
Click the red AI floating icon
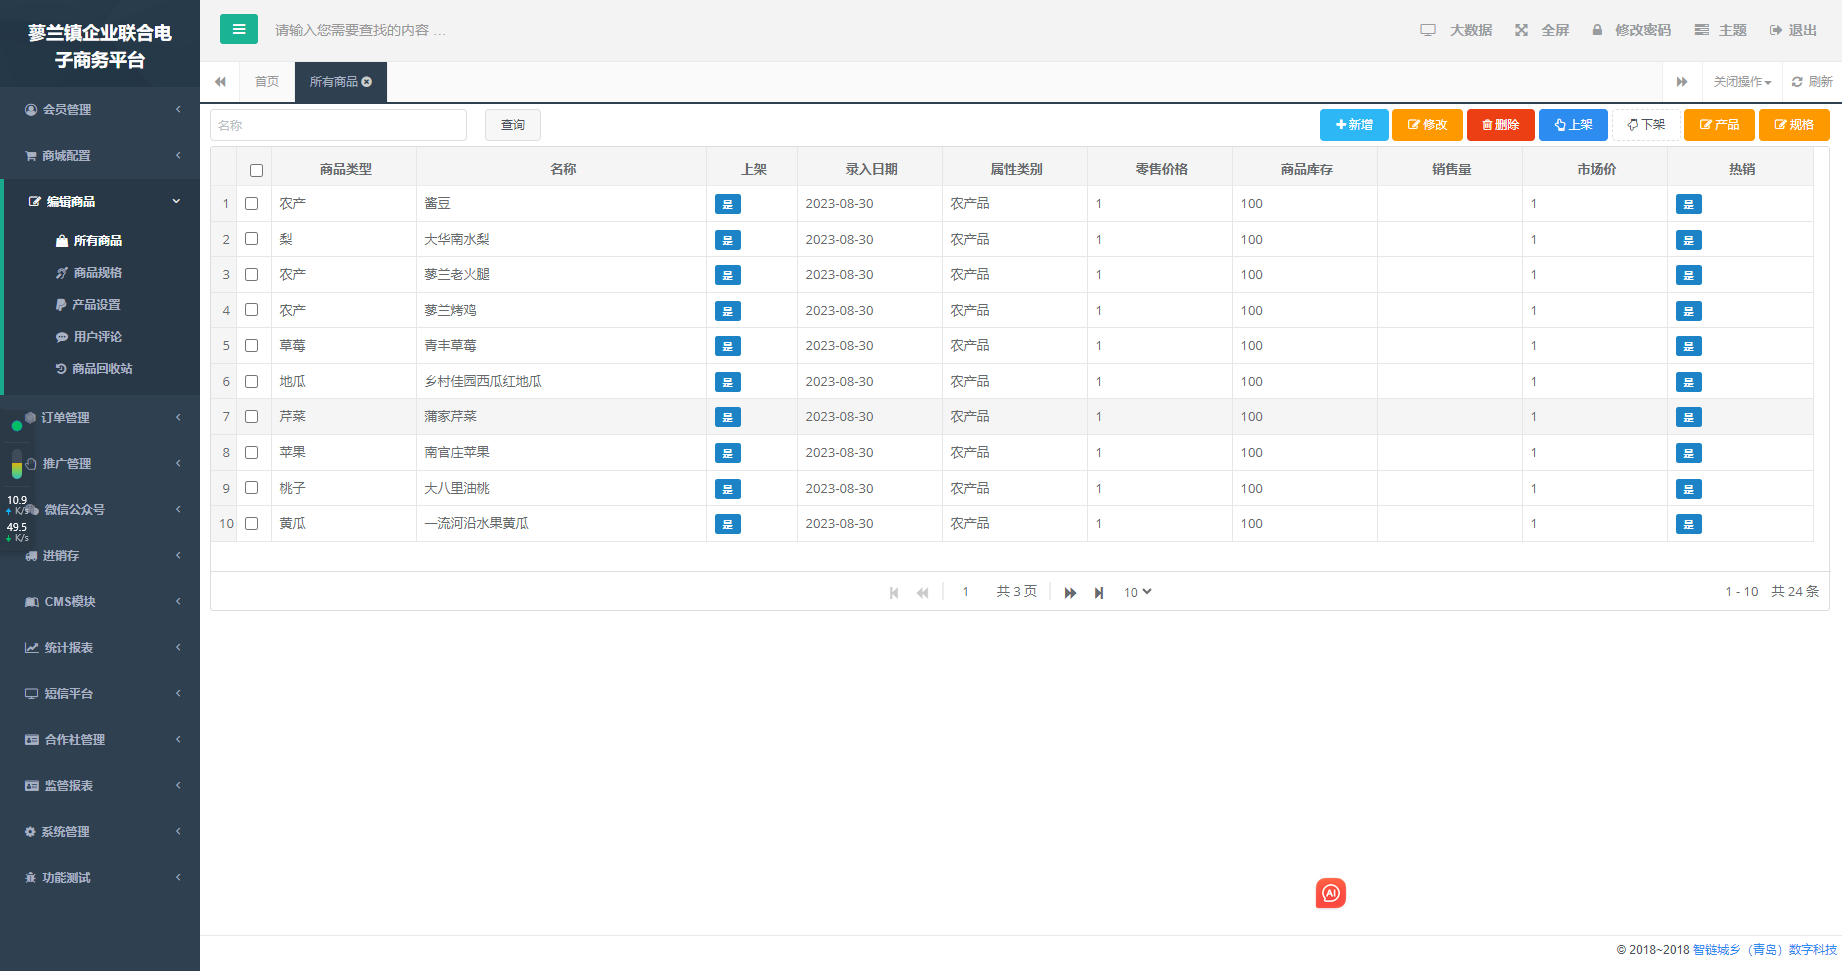coord(1330,893)
